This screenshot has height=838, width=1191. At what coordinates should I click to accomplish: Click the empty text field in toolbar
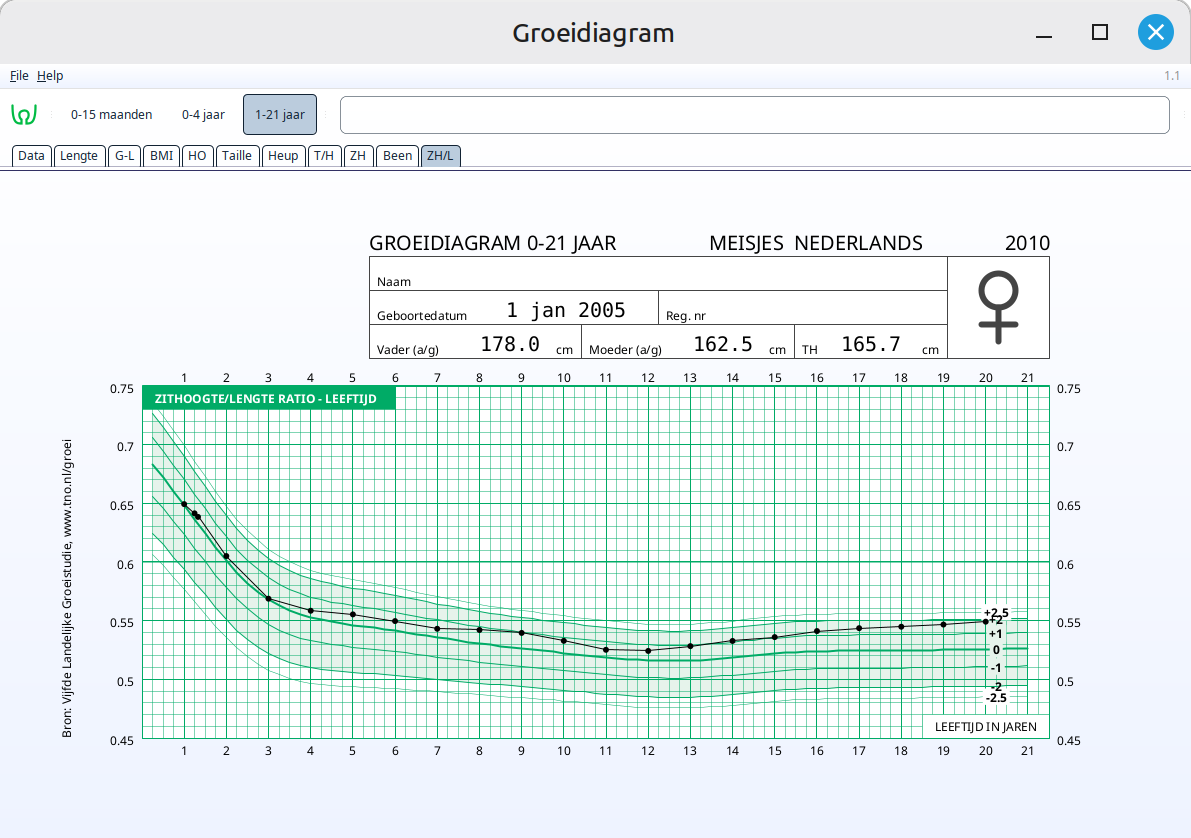point(754,115)
